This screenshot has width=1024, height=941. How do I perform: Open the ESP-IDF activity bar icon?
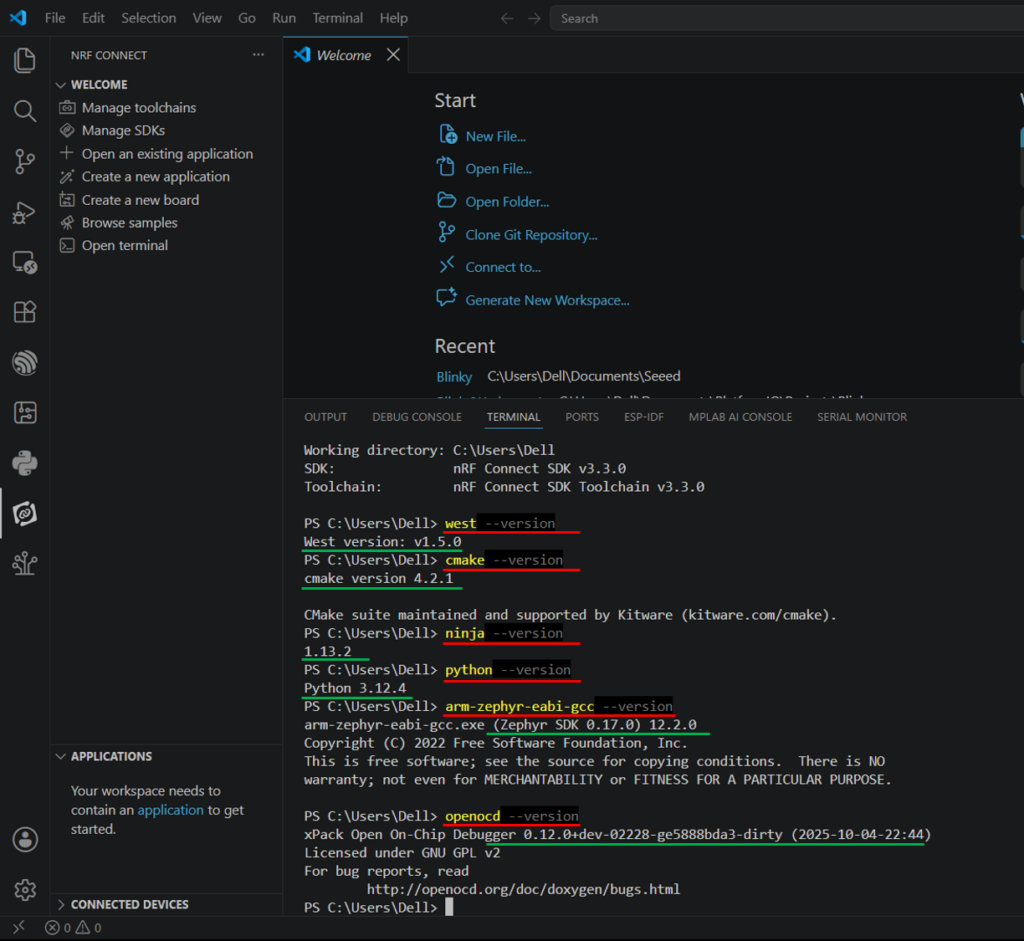25,362
